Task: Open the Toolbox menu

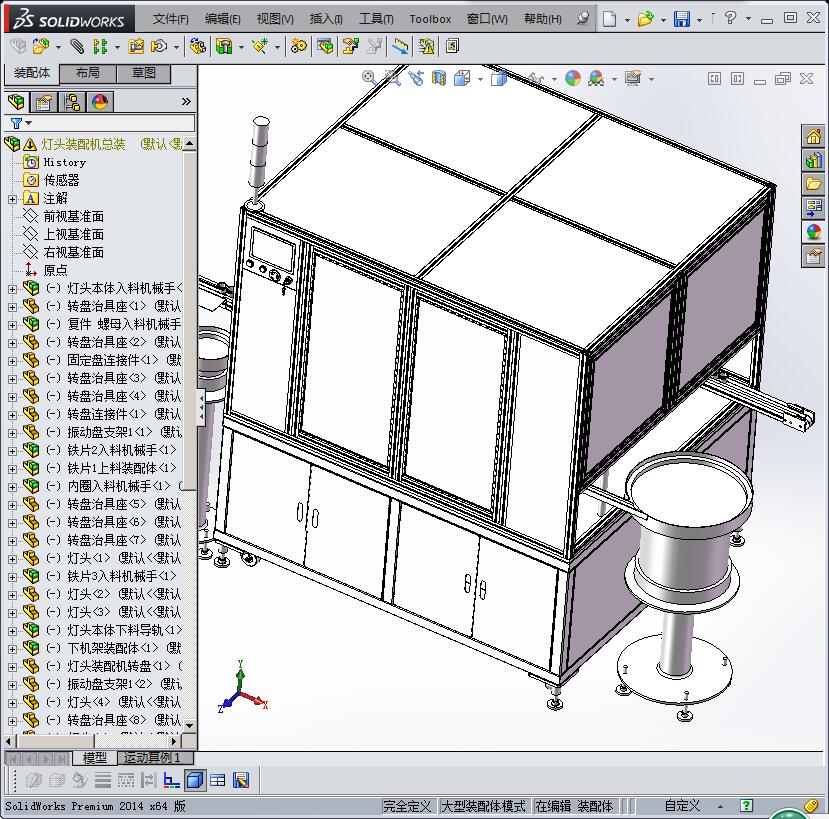Action: click(x=430, y=19)
